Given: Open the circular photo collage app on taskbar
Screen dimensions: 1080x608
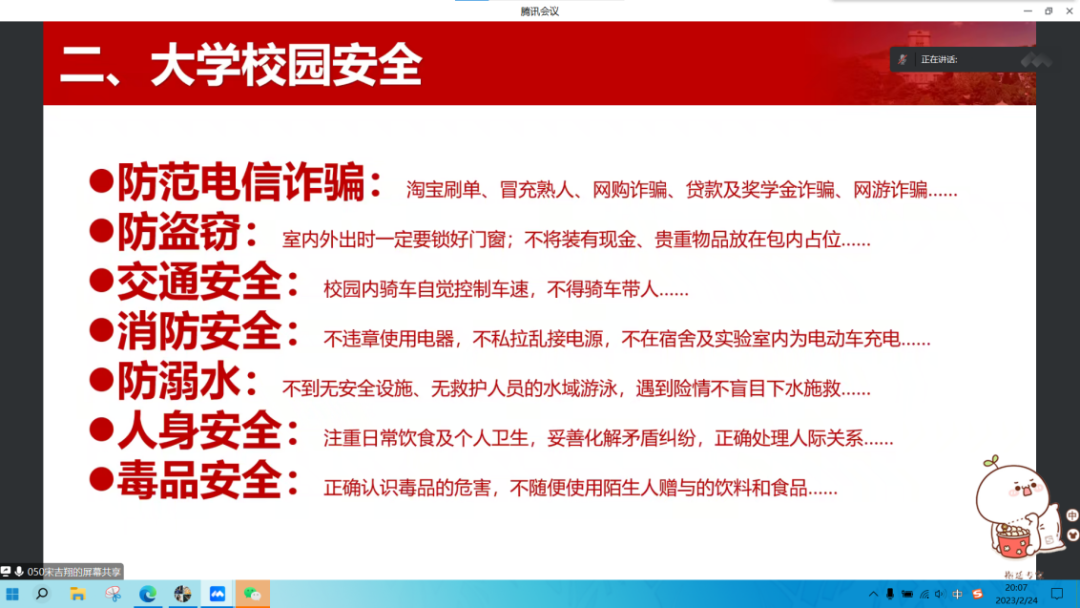Looking at the screenshot, I should [184, 594].
